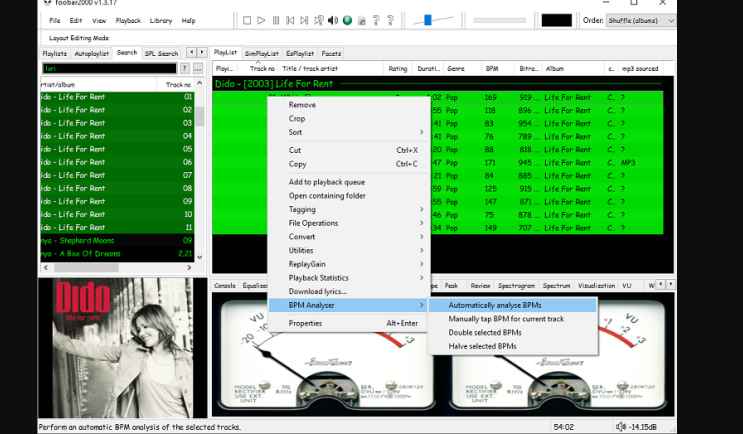Expand the ReplayGain submenu
Viewport: 743px width, 434px height.
coord(350,264)
